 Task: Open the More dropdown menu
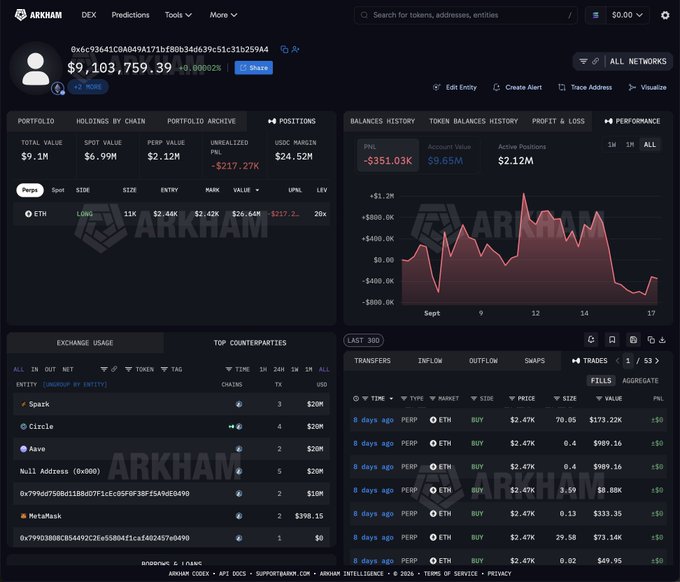coord(223,15)
